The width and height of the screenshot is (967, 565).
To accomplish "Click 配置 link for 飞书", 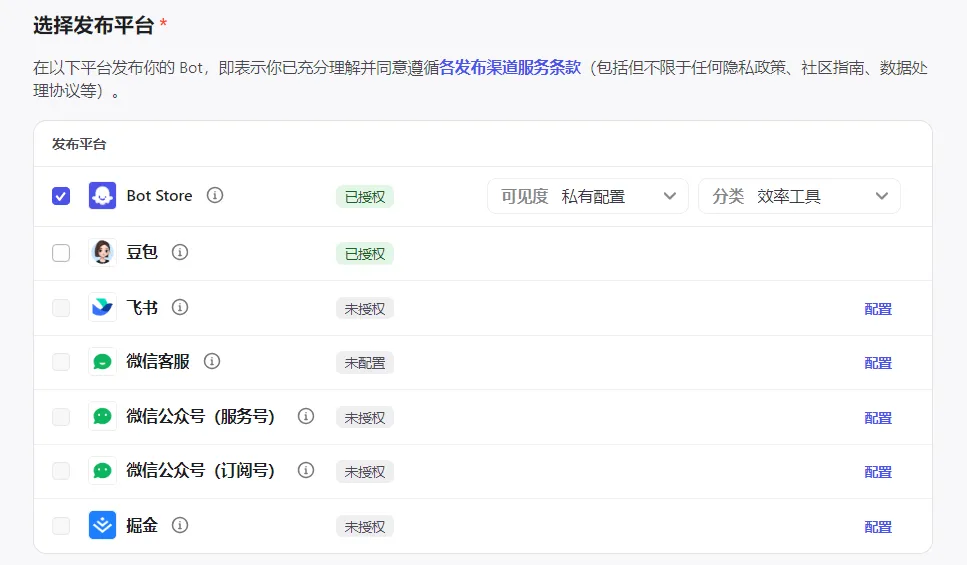I will click(878, 309).
